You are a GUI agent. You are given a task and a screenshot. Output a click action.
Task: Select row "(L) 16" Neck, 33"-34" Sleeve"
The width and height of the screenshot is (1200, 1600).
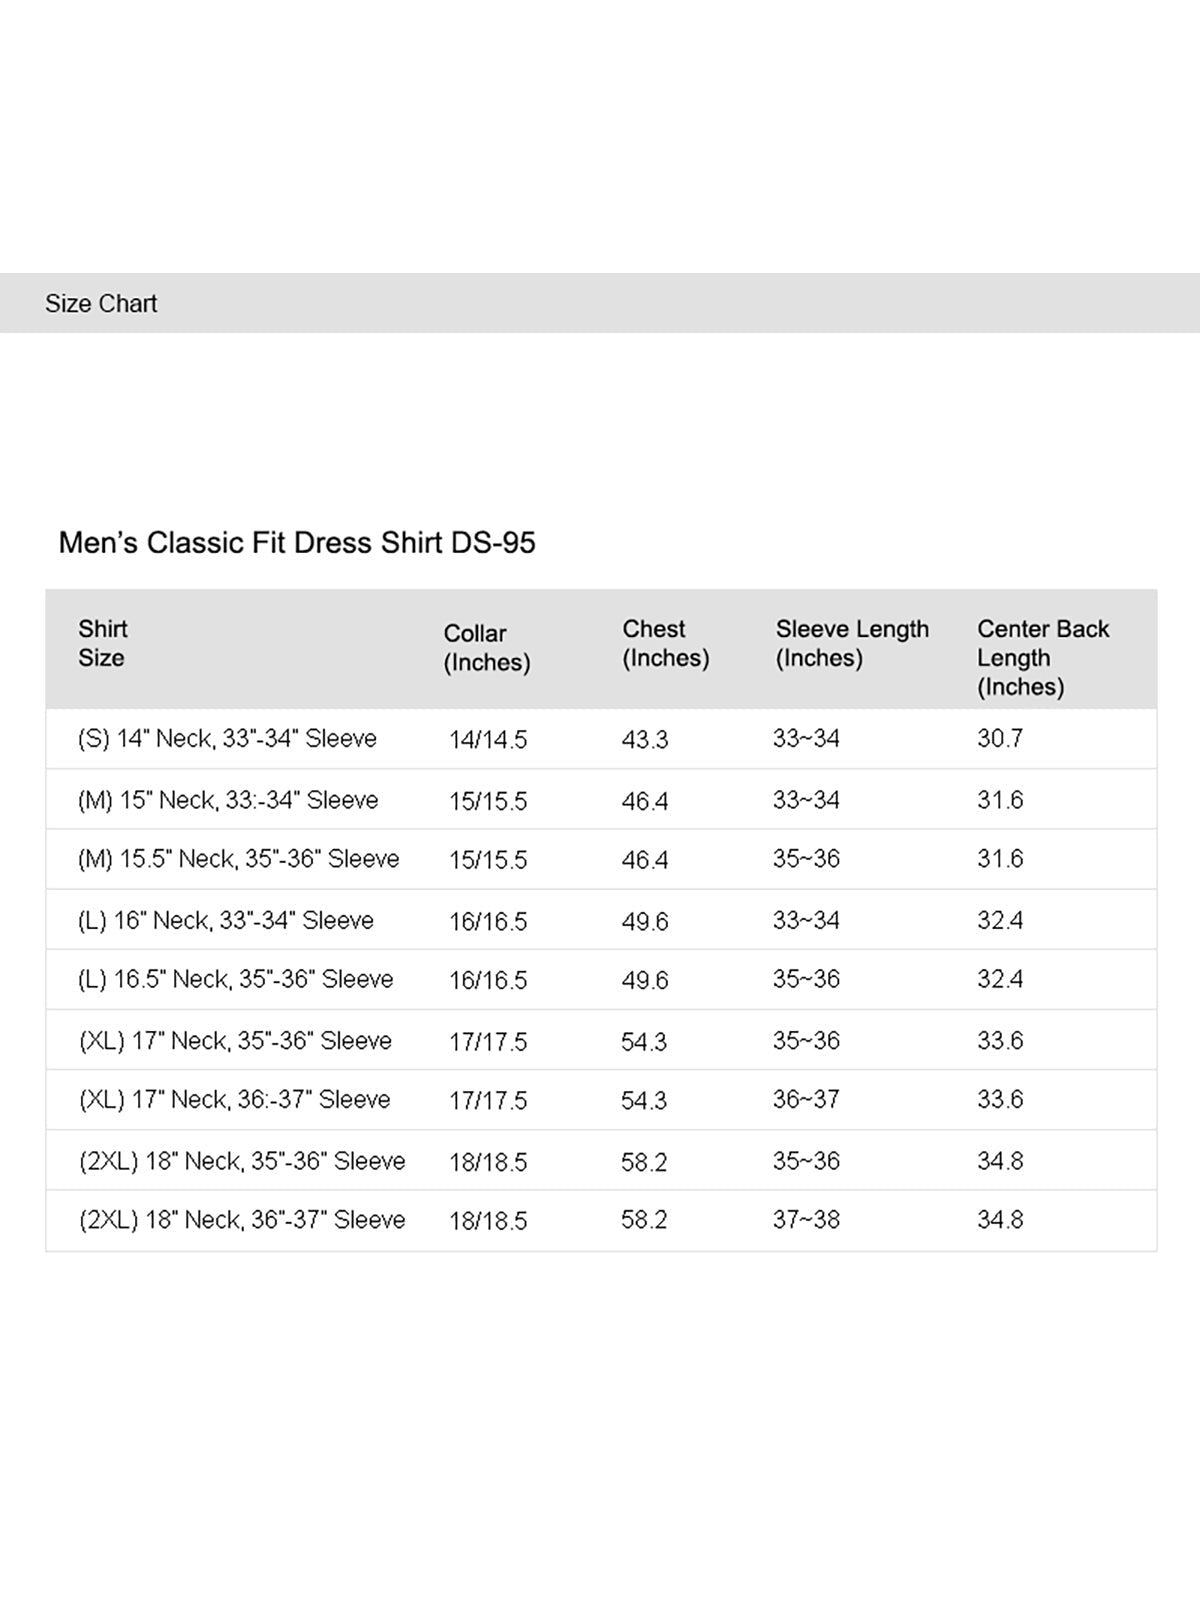point(601,919)
